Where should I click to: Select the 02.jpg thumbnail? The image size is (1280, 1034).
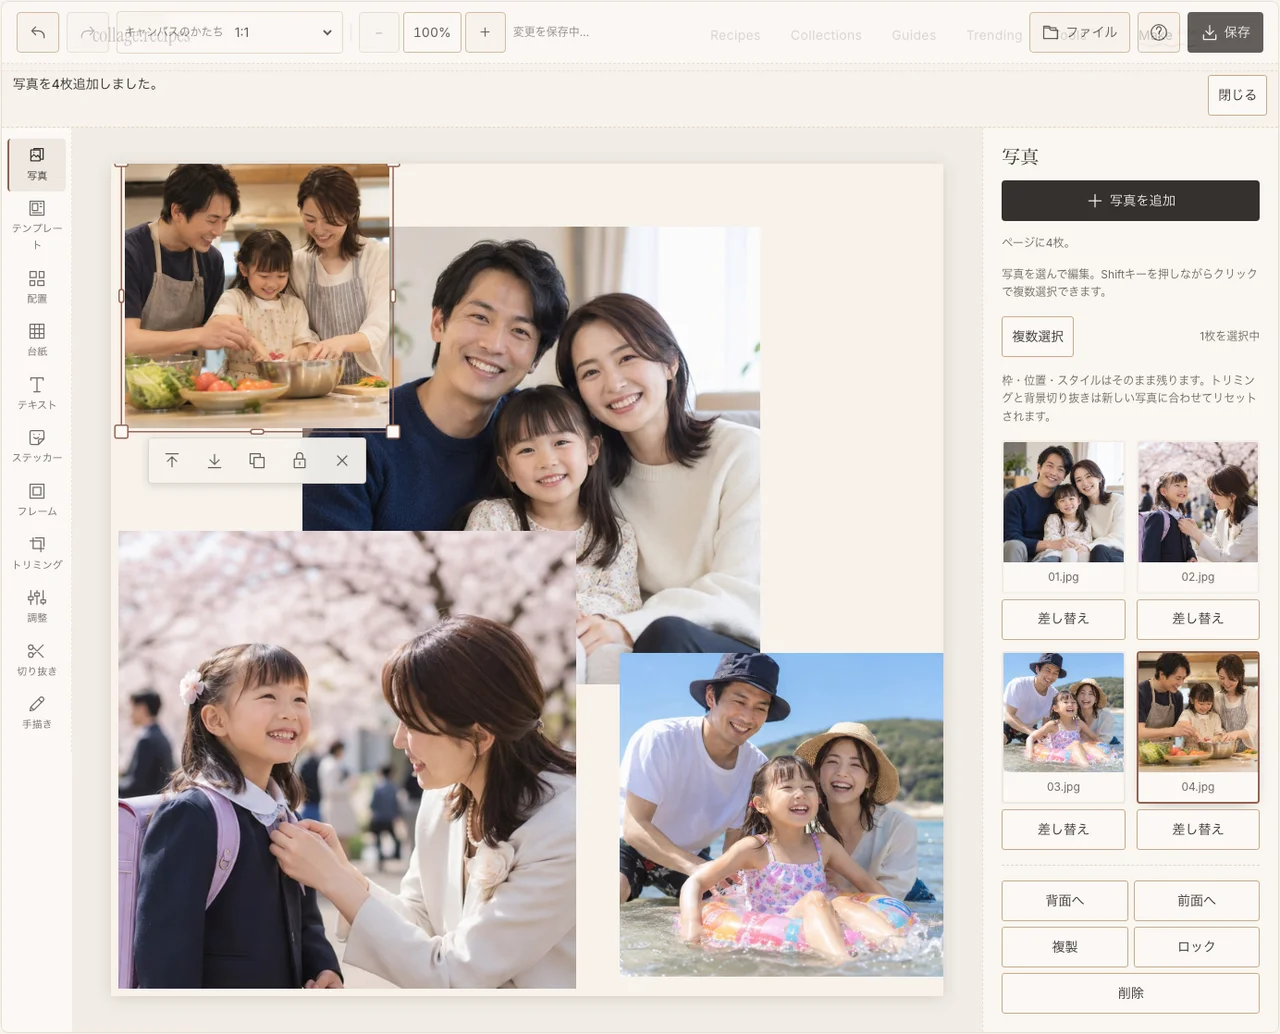(x=1198, y=516)
